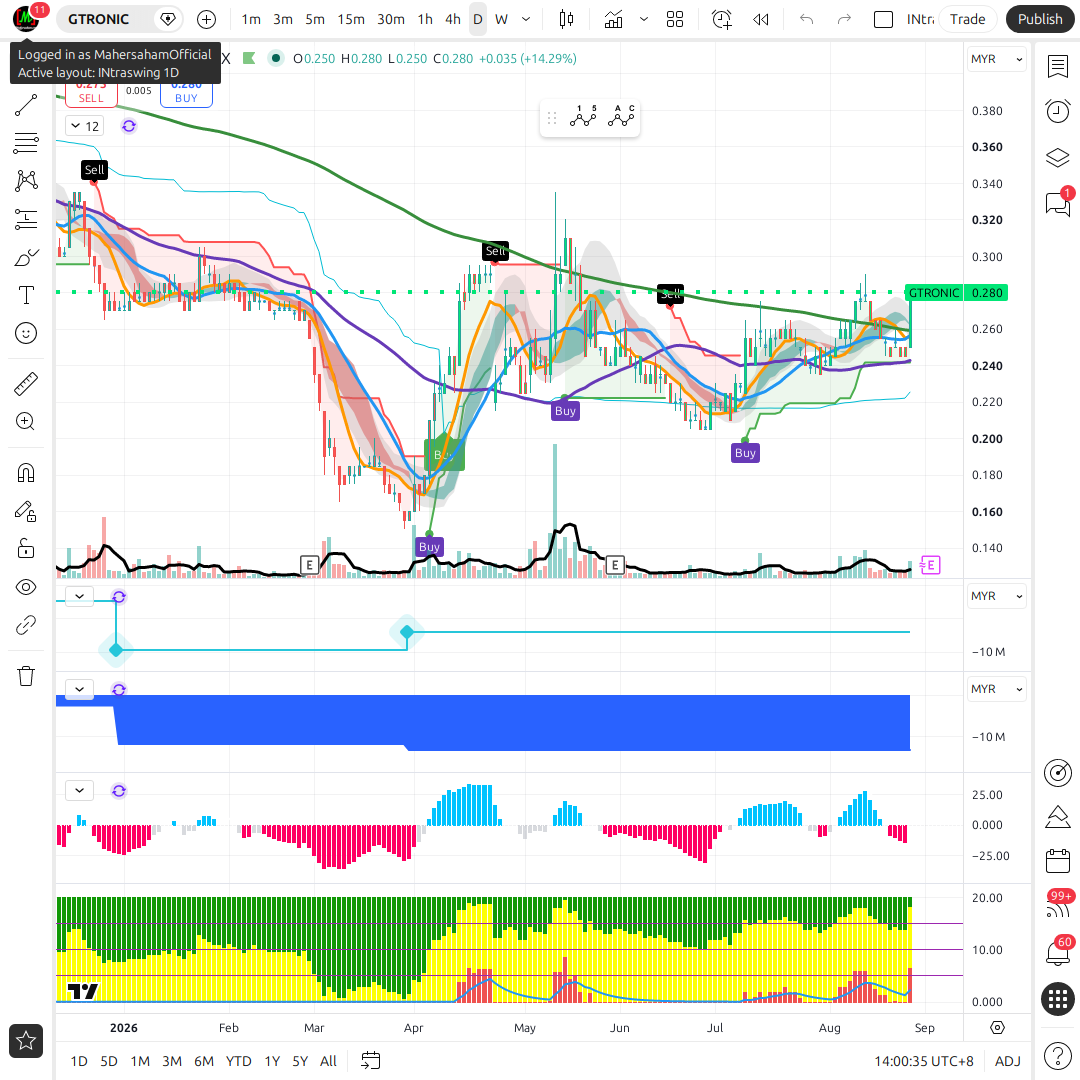The width and height of the screenshot is (1080, 1080).
Task: Undo the last chart action
Action: pyautogui.click(x=807, y=19)
